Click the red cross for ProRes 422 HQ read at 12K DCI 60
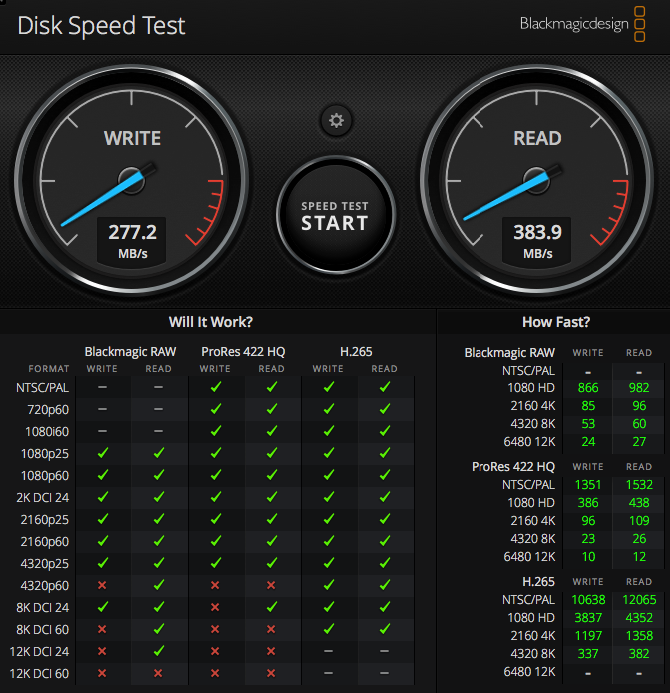670x693 pixels. pyautogui.click(x=271, y=673)
